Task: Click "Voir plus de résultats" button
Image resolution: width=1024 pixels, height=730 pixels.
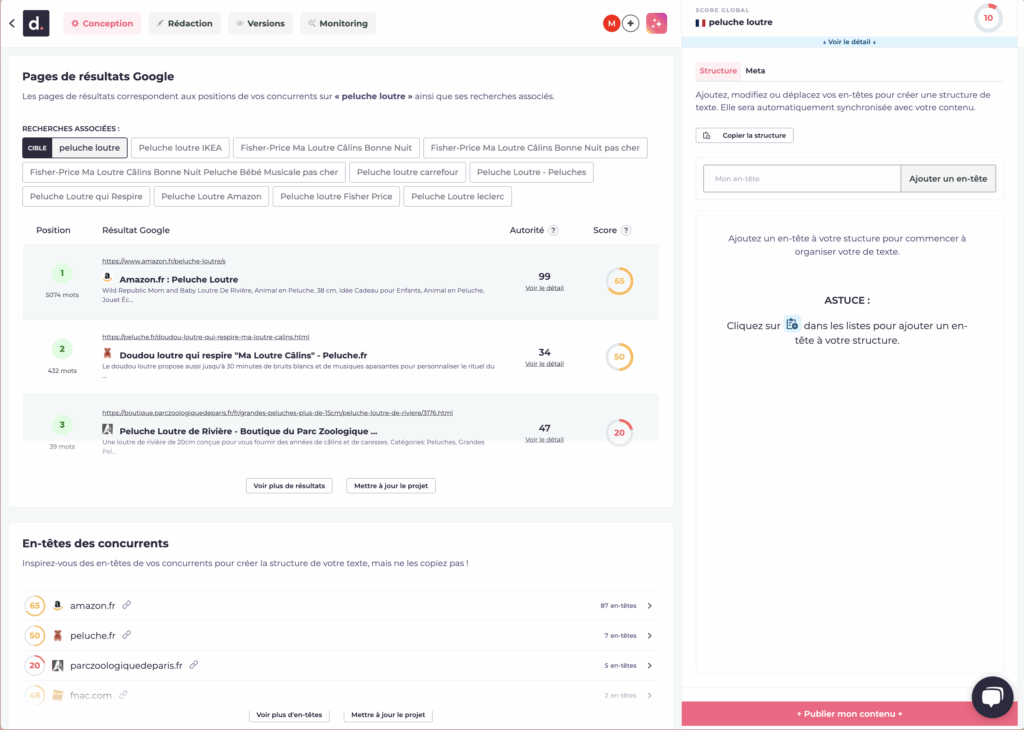Action: coord(289,486)
